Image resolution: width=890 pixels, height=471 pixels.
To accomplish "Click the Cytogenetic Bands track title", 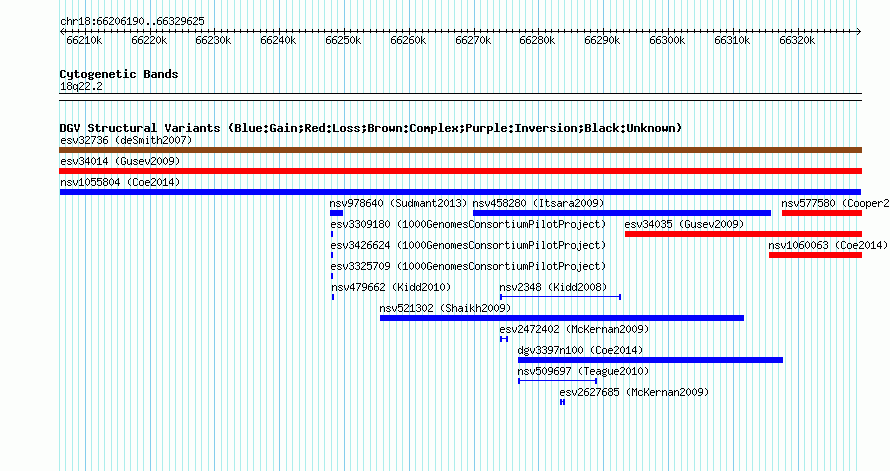I will 119,74.
